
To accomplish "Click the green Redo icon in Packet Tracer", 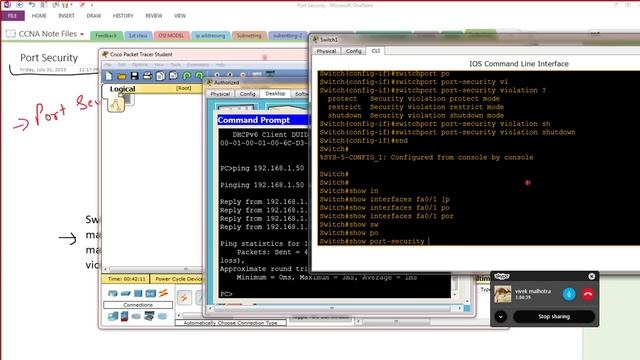I will pos(199,76).
